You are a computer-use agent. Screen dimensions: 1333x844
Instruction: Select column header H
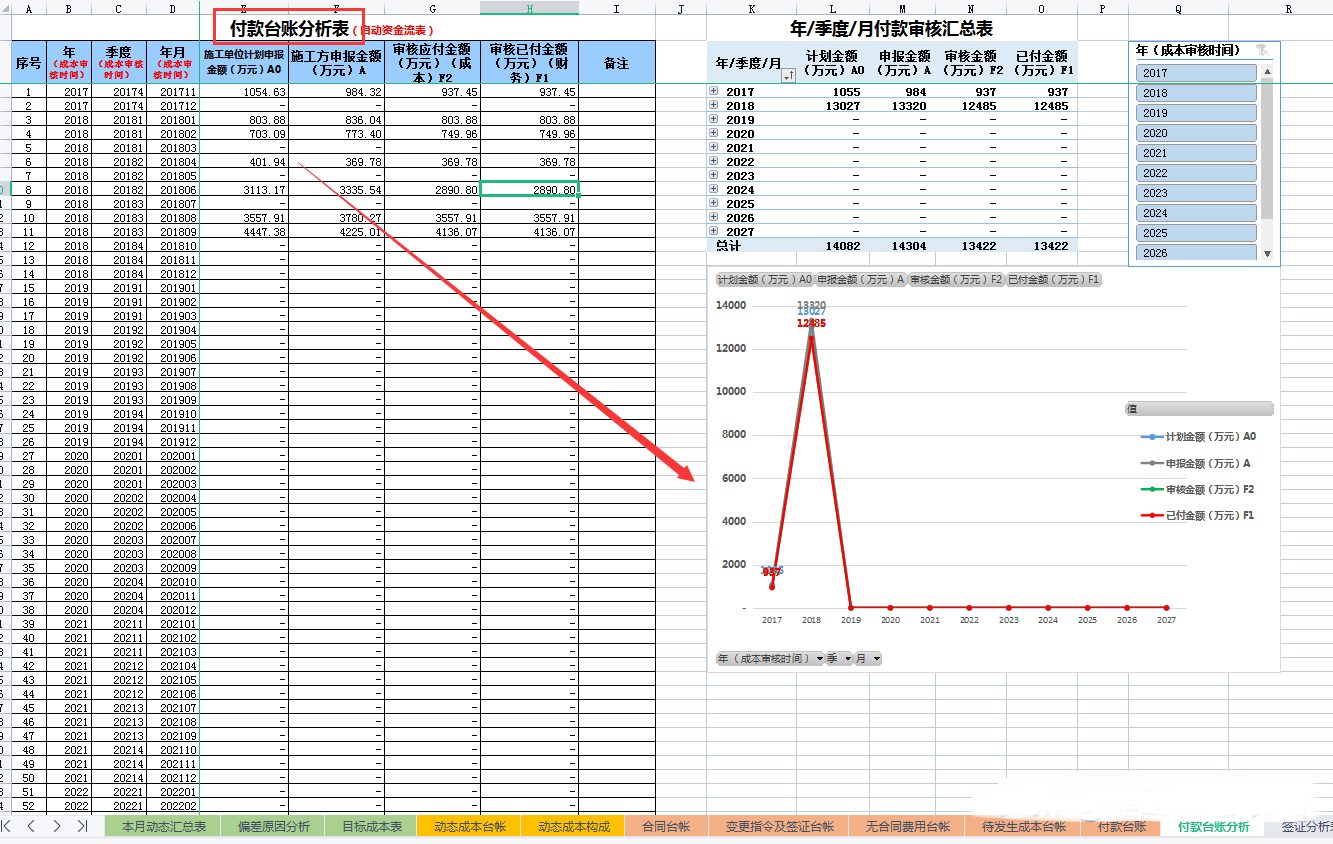pyautogui.click(x=529, y=7)
